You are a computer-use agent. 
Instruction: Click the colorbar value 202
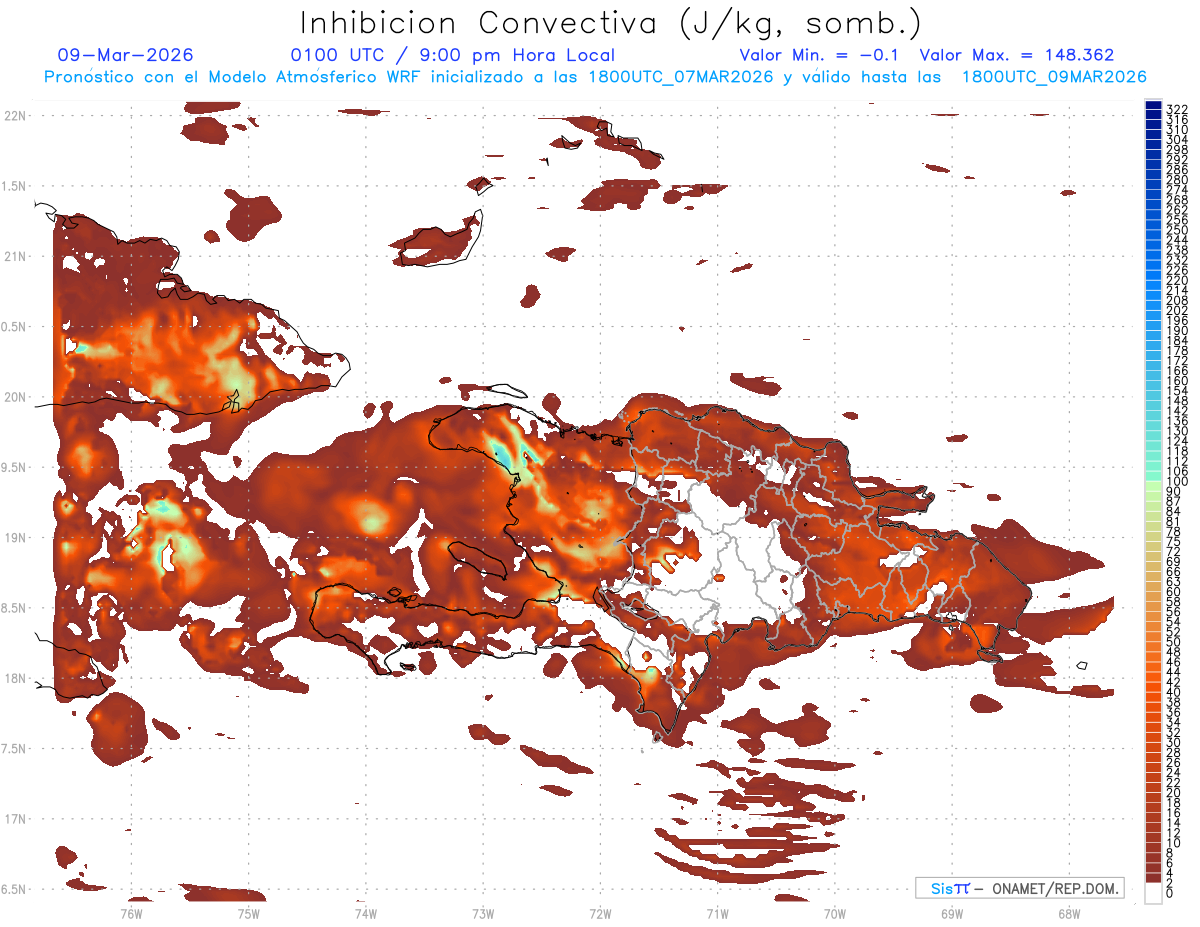coord(1176,310)
